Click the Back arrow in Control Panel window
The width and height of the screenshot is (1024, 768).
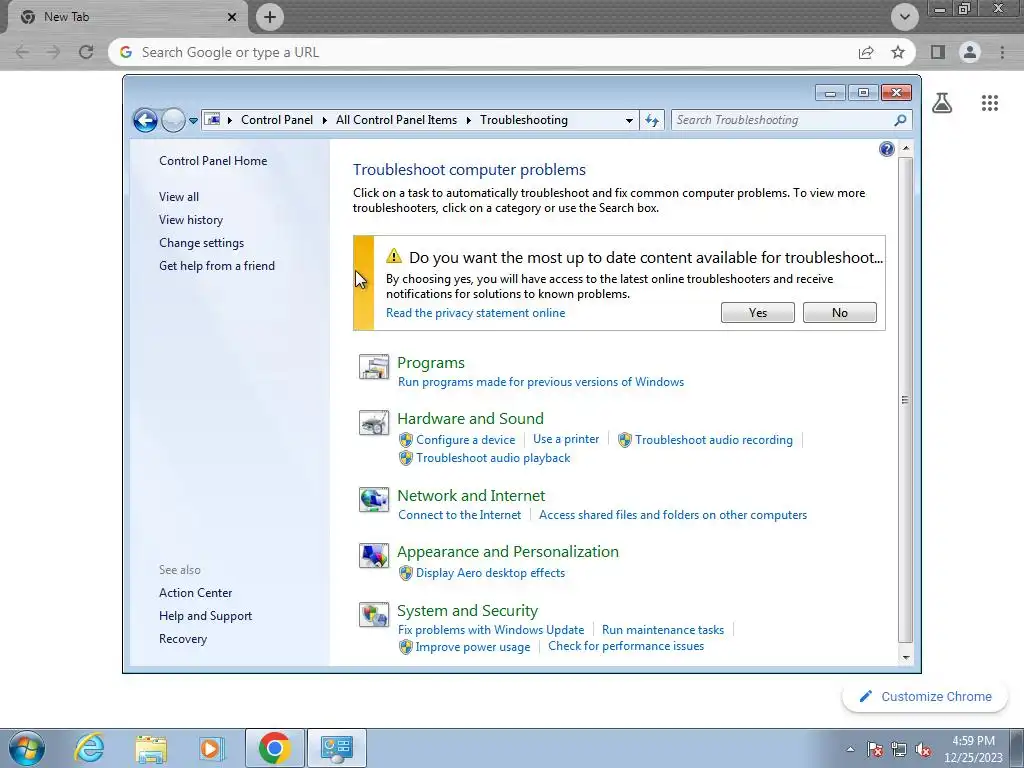click(145, 120)
